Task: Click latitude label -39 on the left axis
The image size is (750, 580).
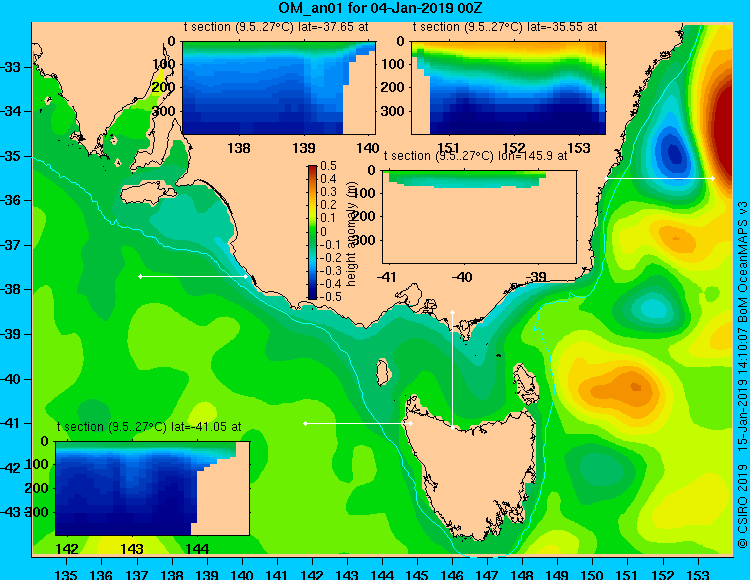Action: click(11, 334)
